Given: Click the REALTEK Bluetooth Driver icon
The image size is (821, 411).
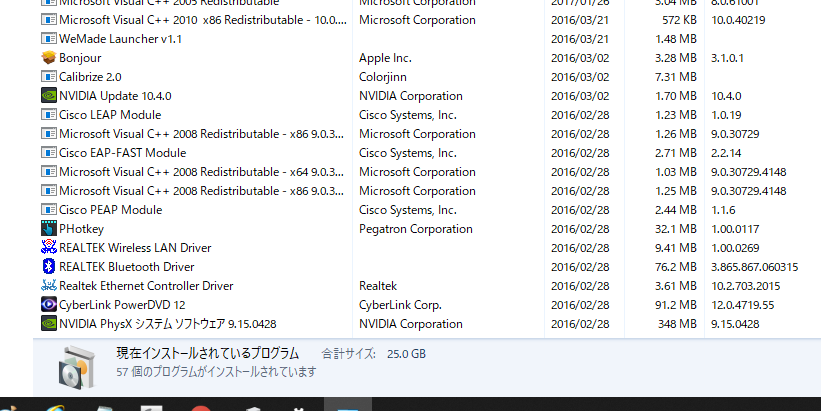Looking at the screenshot, I should 49,266.
